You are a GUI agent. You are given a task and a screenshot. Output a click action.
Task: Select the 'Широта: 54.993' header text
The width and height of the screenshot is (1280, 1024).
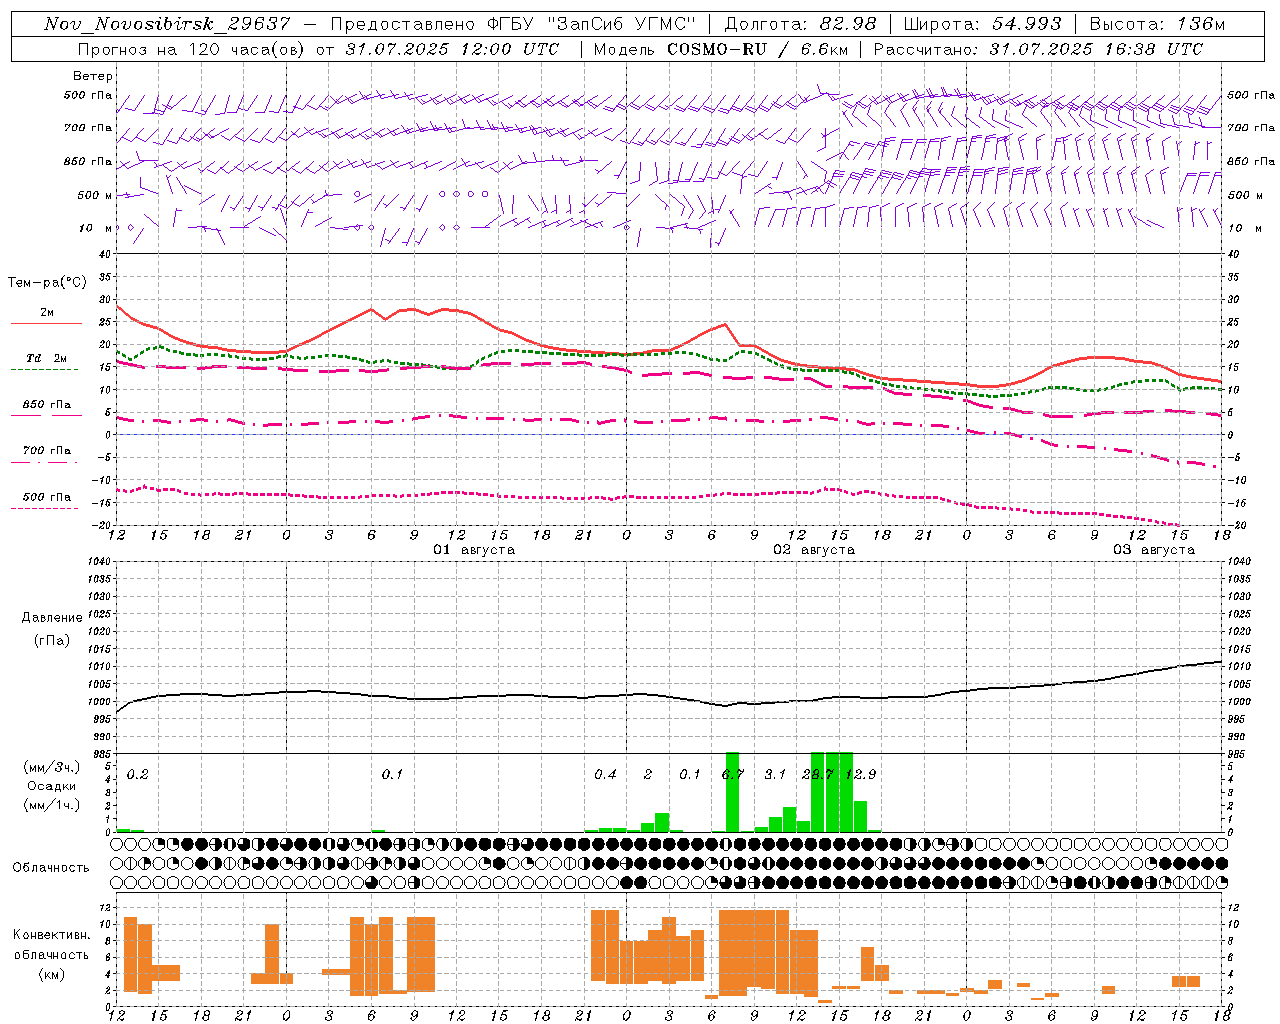[982, 24]
